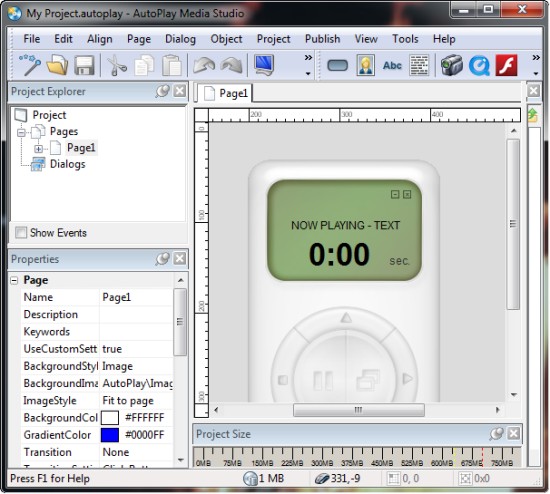
Task: Open object toolbar options dropdown arrow
Action: (536, 73)
